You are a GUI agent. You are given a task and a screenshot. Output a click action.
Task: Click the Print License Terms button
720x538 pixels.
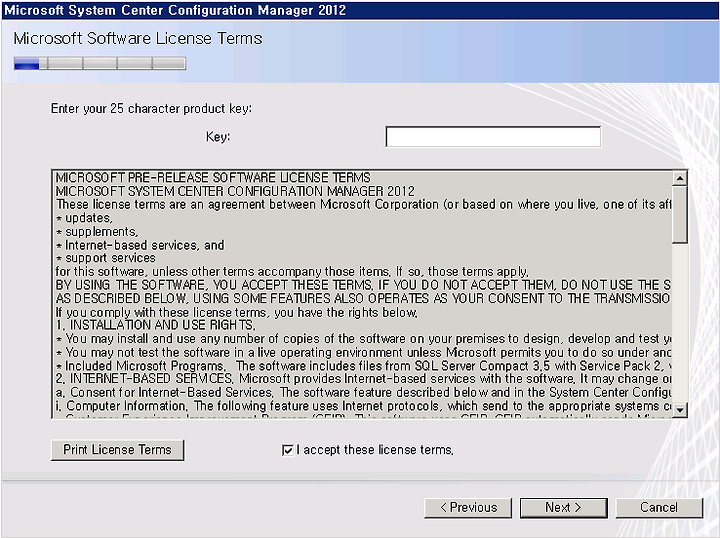(118, 450)
